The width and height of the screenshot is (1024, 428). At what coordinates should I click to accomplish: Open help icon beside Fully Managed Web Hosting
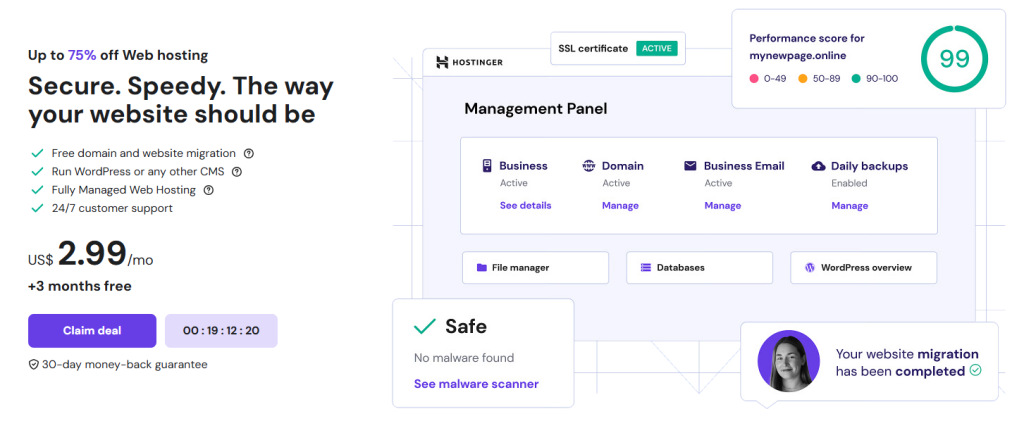pos(208,190)
